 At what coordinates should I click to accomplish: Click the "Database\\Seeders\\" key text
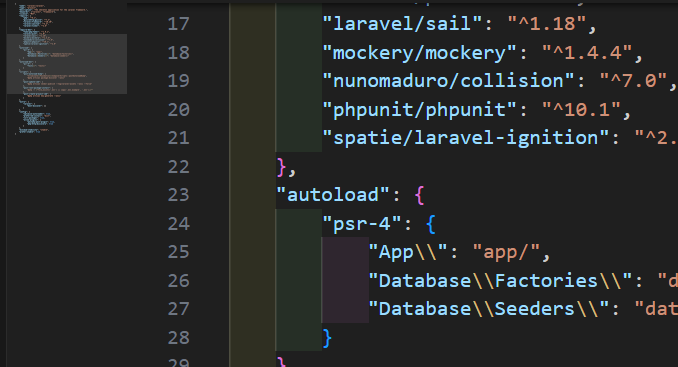(x=489, y=309)
